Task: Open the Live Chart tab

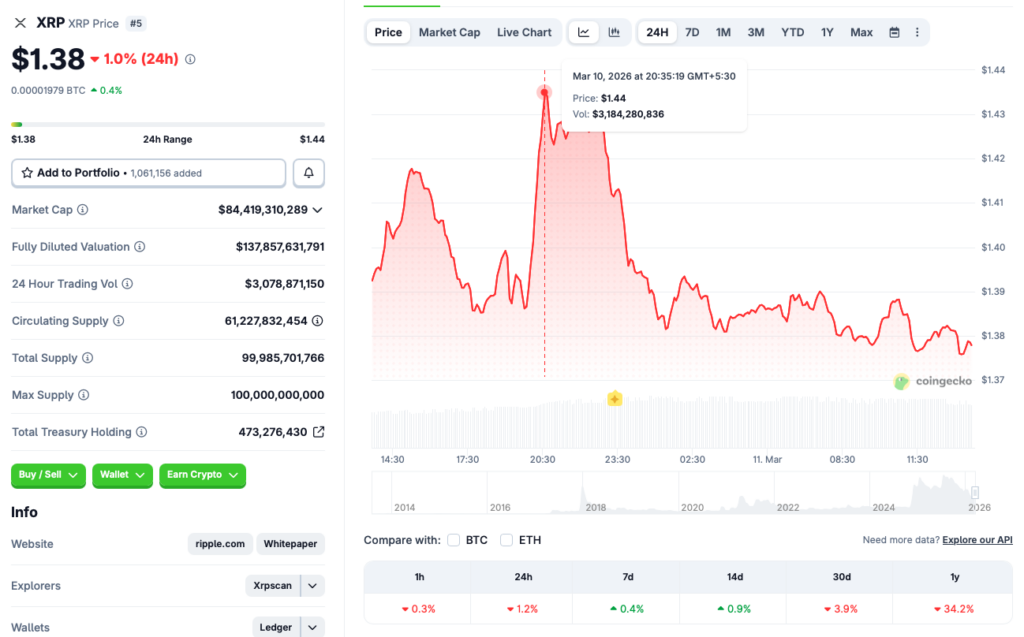Action: pos(524,32)
